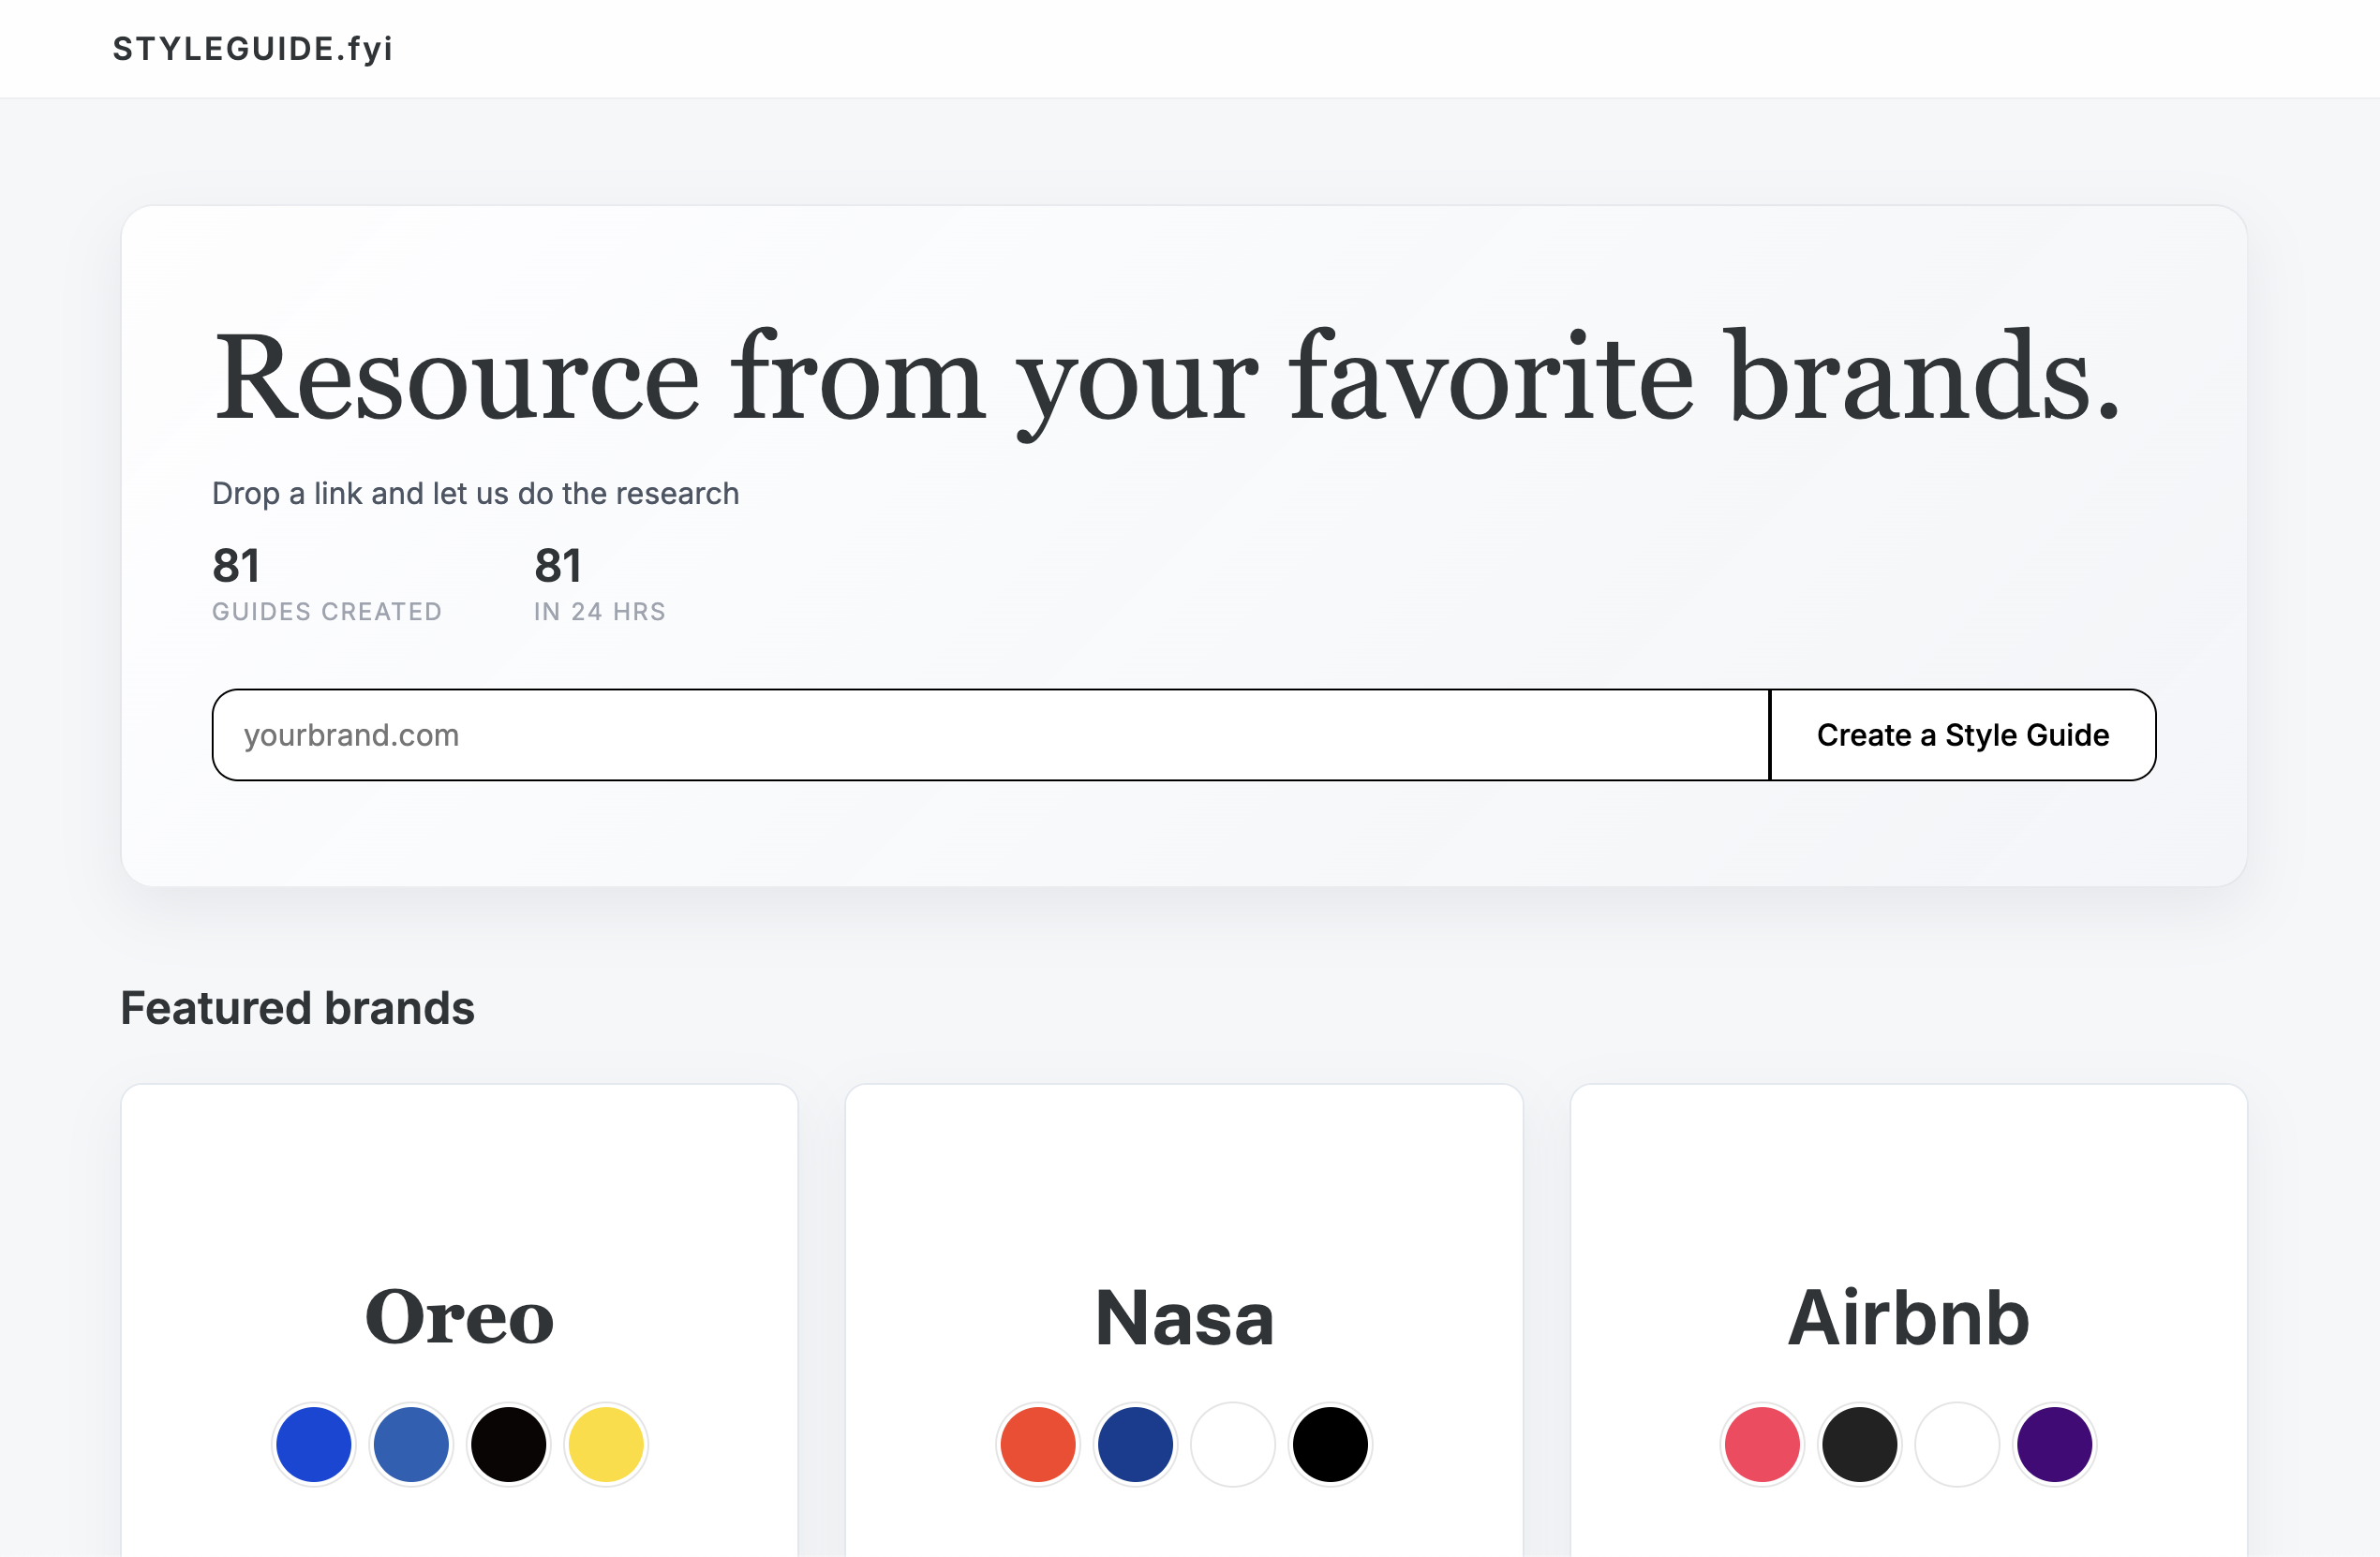
Task: Select the red-orange swatch on the Nasa card
Action: coord(1037,1444)
